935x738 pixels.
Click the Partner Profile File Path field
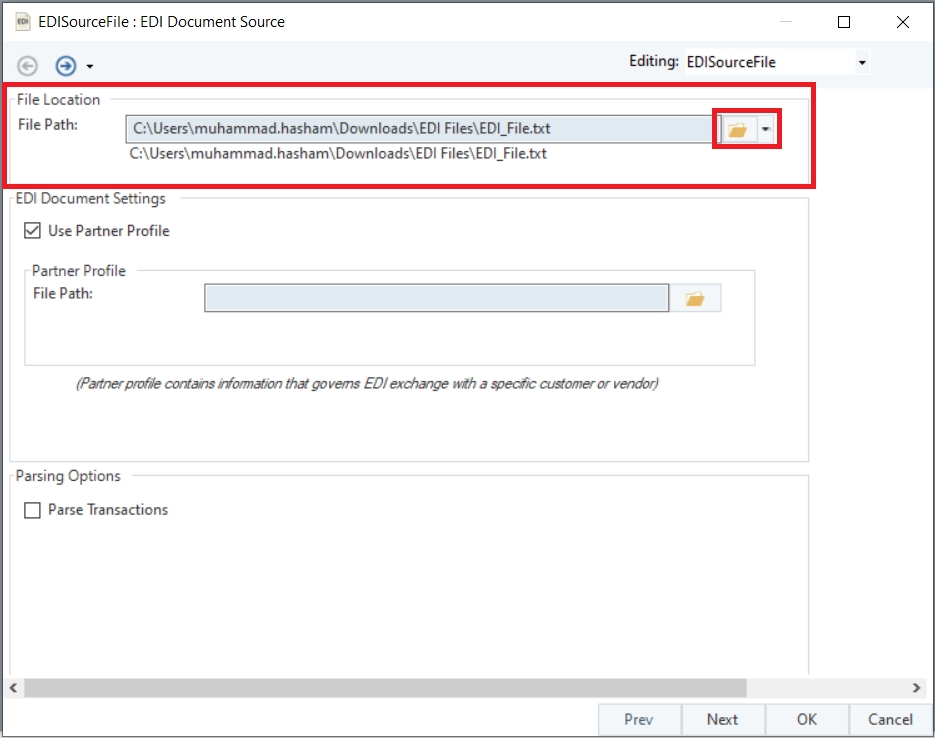[436, 298]
